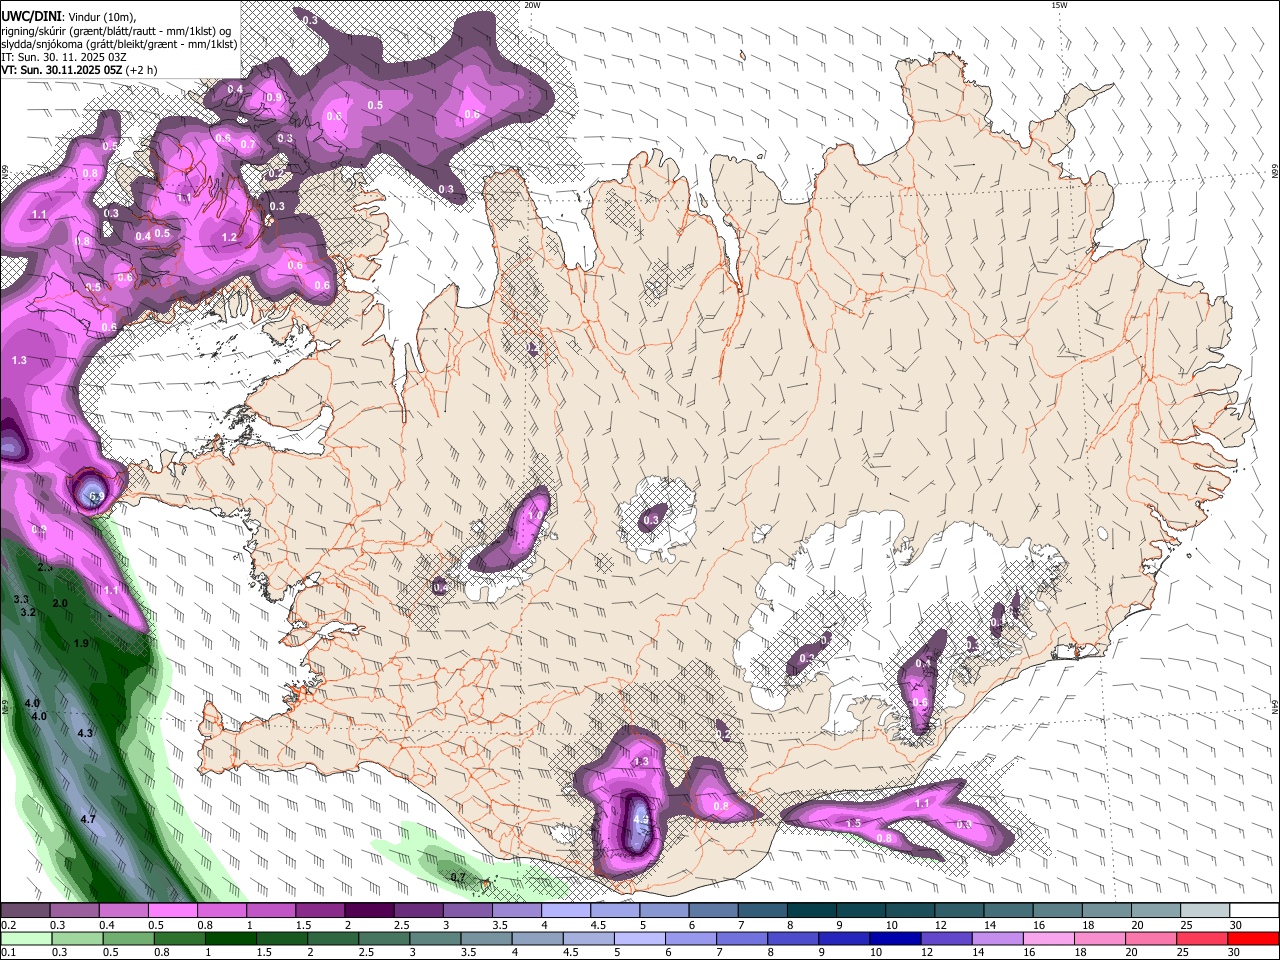1280x960 pixels.
Task: Click the lightest green rain swatch starting at 0.1
Action: point(26,938)
